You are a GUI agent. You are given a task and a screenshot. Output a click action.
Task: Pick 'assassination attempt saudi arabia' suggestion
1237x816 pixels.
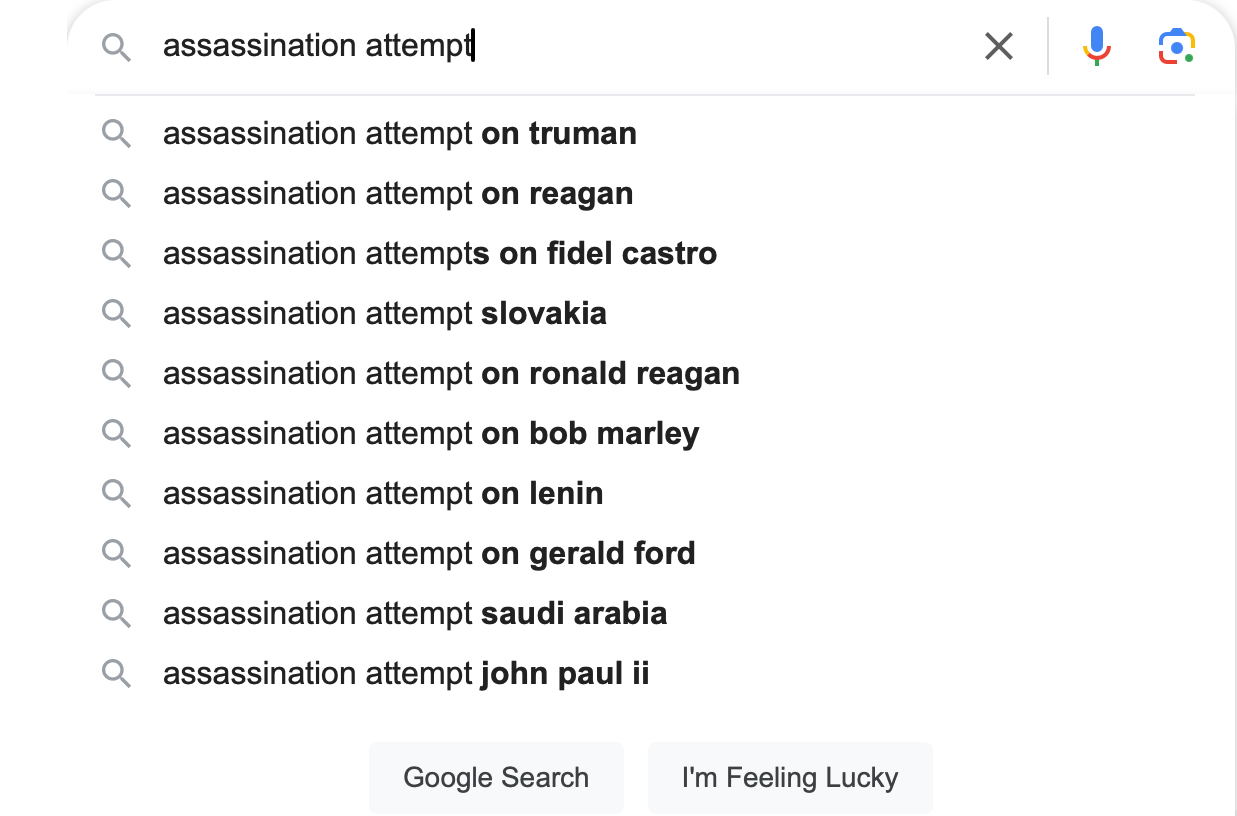coord(414,613)
